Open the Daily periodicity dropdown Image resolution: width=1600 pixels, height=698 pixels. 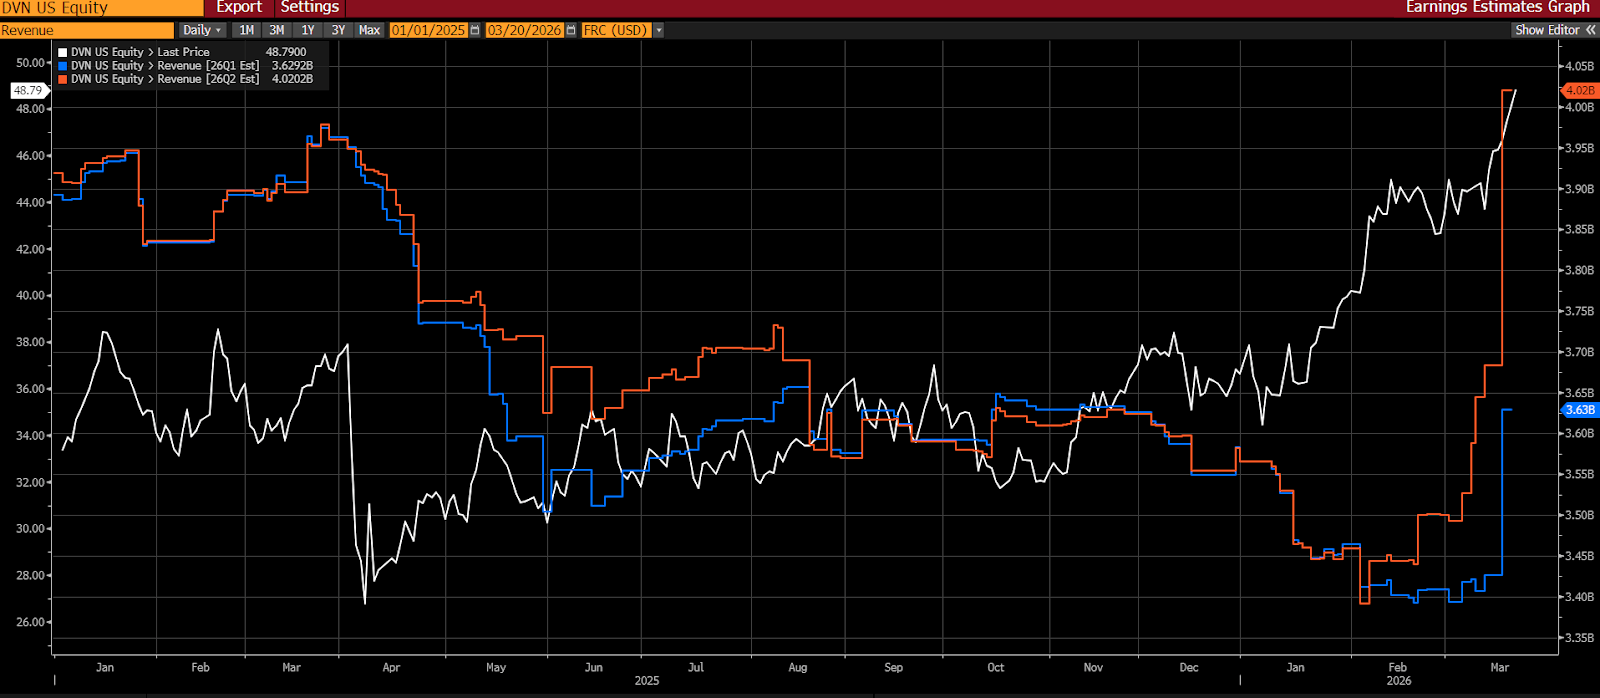click(x=202, y=30)
